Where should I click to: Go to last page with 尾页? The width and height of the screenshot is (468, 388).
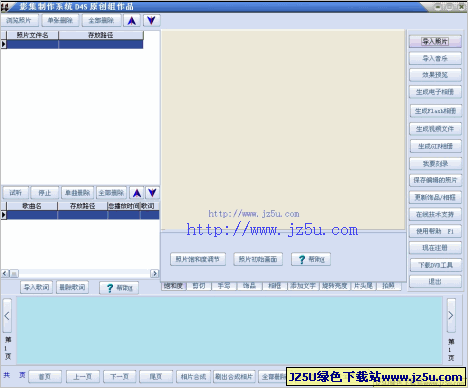[156, 377]
